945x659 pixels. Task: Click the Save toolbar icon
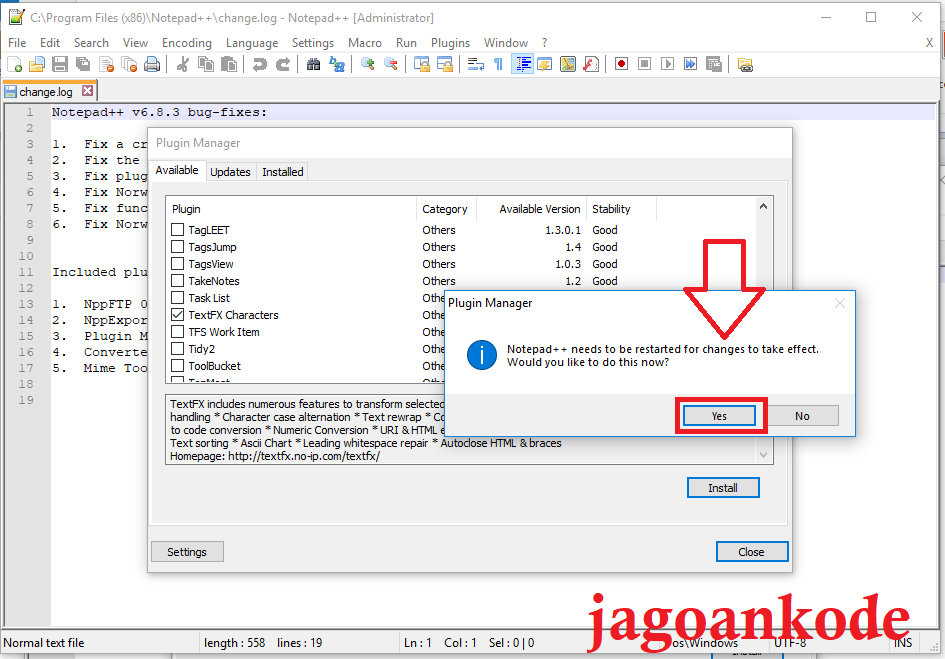60,64
